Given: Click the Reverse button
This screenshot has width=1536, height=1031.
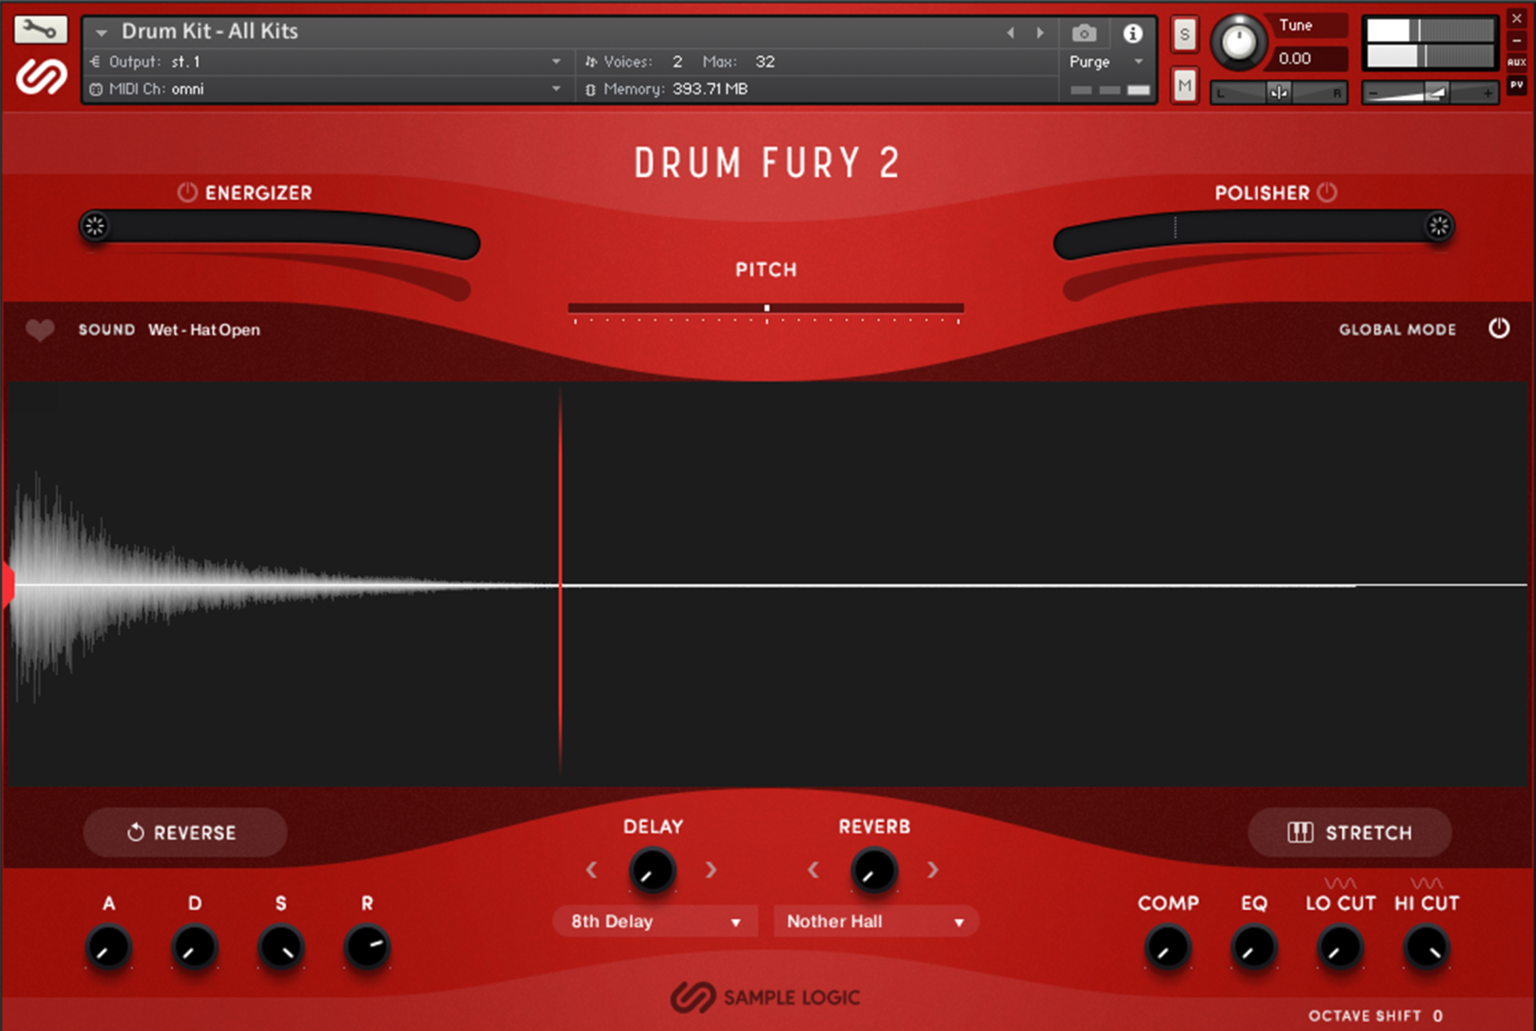Looking at the screenshot, I should (185, 832).
